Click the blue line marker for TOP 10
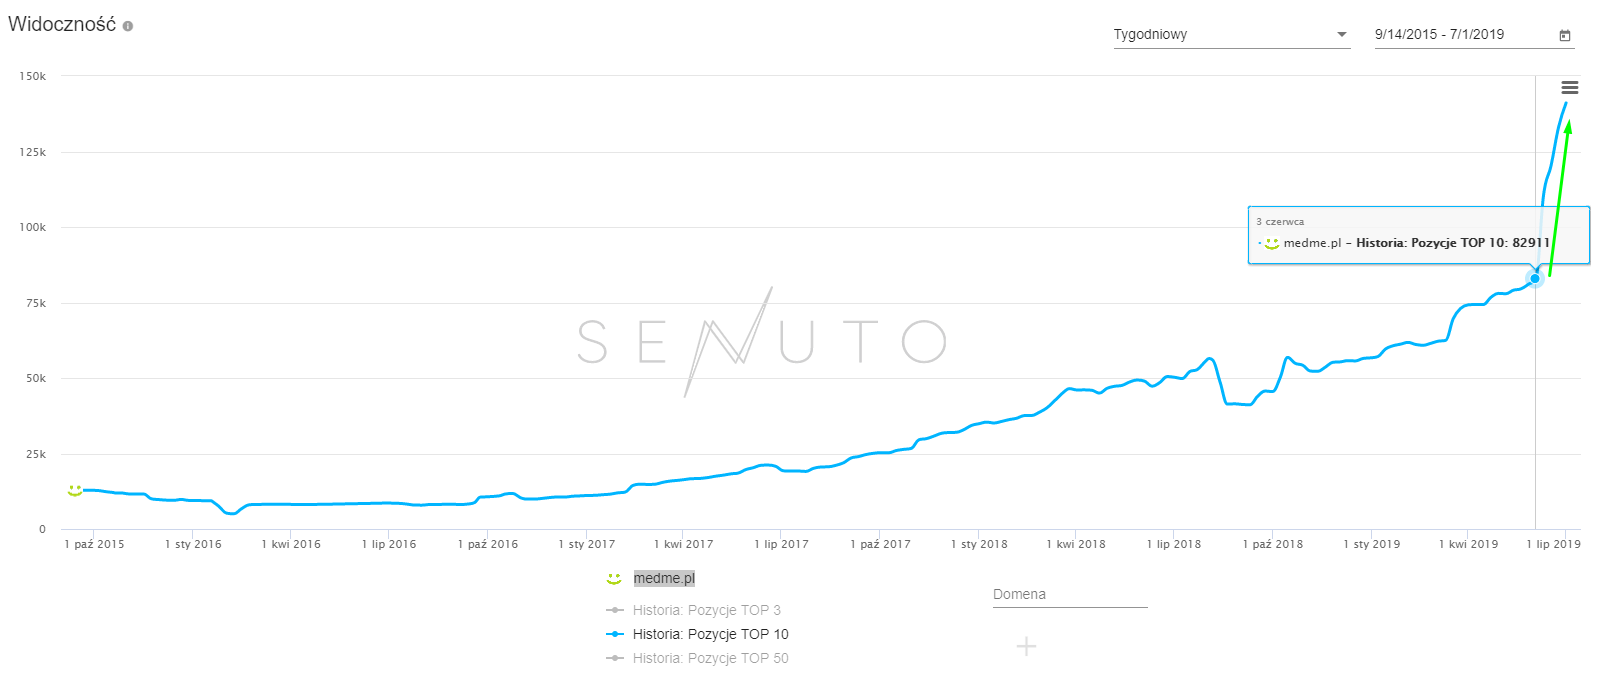This screenshot has height=673, width=1597. coord(615,634)
